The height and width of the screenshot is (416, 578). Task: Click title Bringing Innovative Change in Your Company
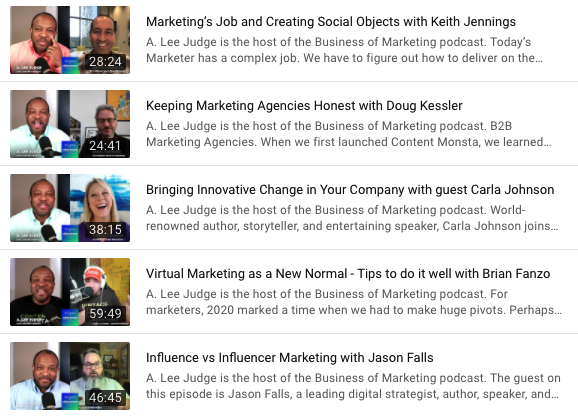(350, 190)
